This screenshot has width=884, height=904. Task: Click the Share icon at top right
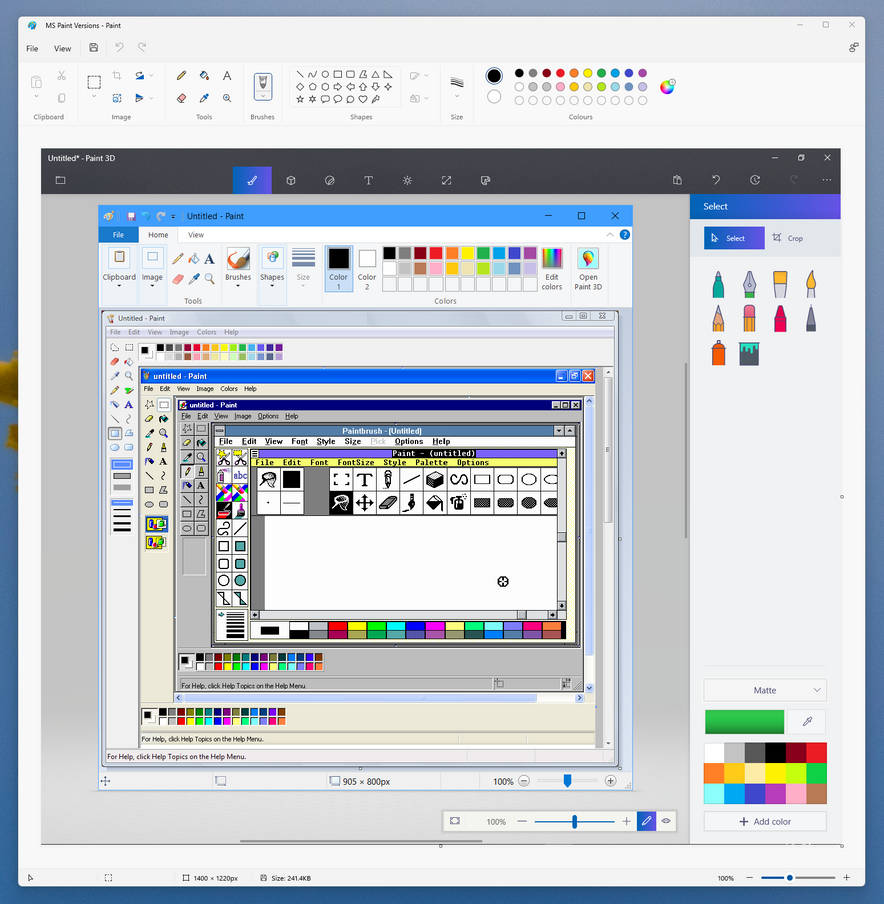click(853, 48)
